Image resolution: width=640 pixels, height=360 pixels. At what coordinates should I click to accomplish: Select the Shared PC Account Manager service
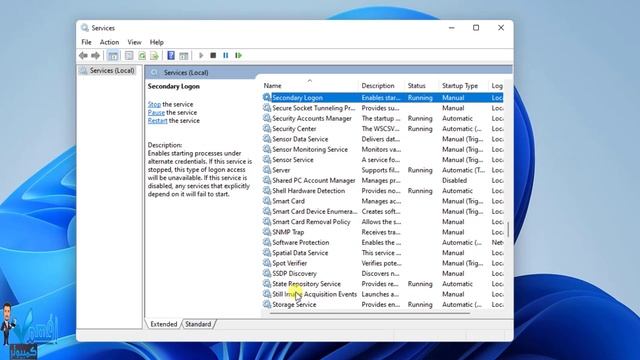[x=382, y=180]
